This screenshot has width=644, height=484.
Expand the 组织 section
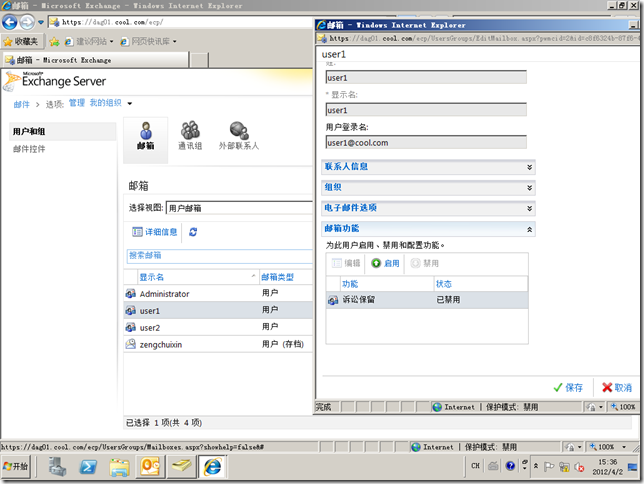coord(428,187)
